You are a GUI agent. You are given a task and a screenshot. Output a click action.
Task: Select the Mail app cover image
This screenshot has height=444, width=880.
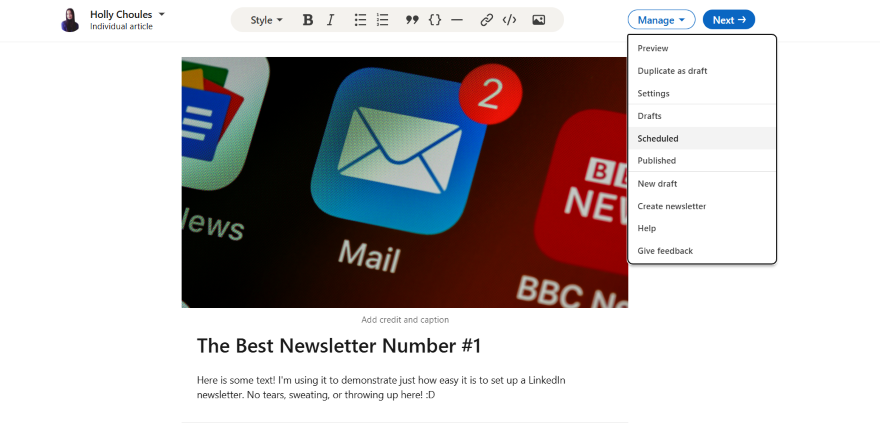[x=405, y=182]
